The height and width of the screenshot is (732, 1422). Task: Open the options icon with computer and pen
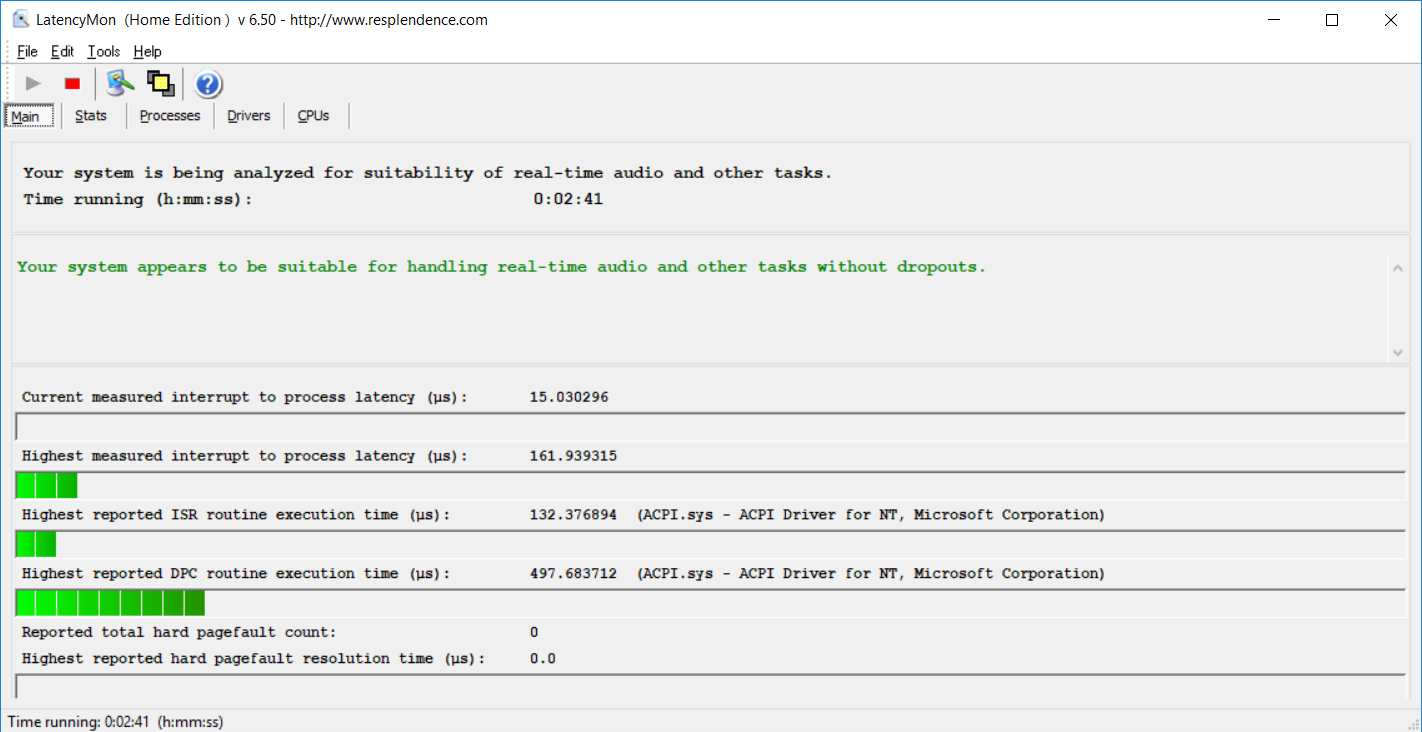coord(120,84)
